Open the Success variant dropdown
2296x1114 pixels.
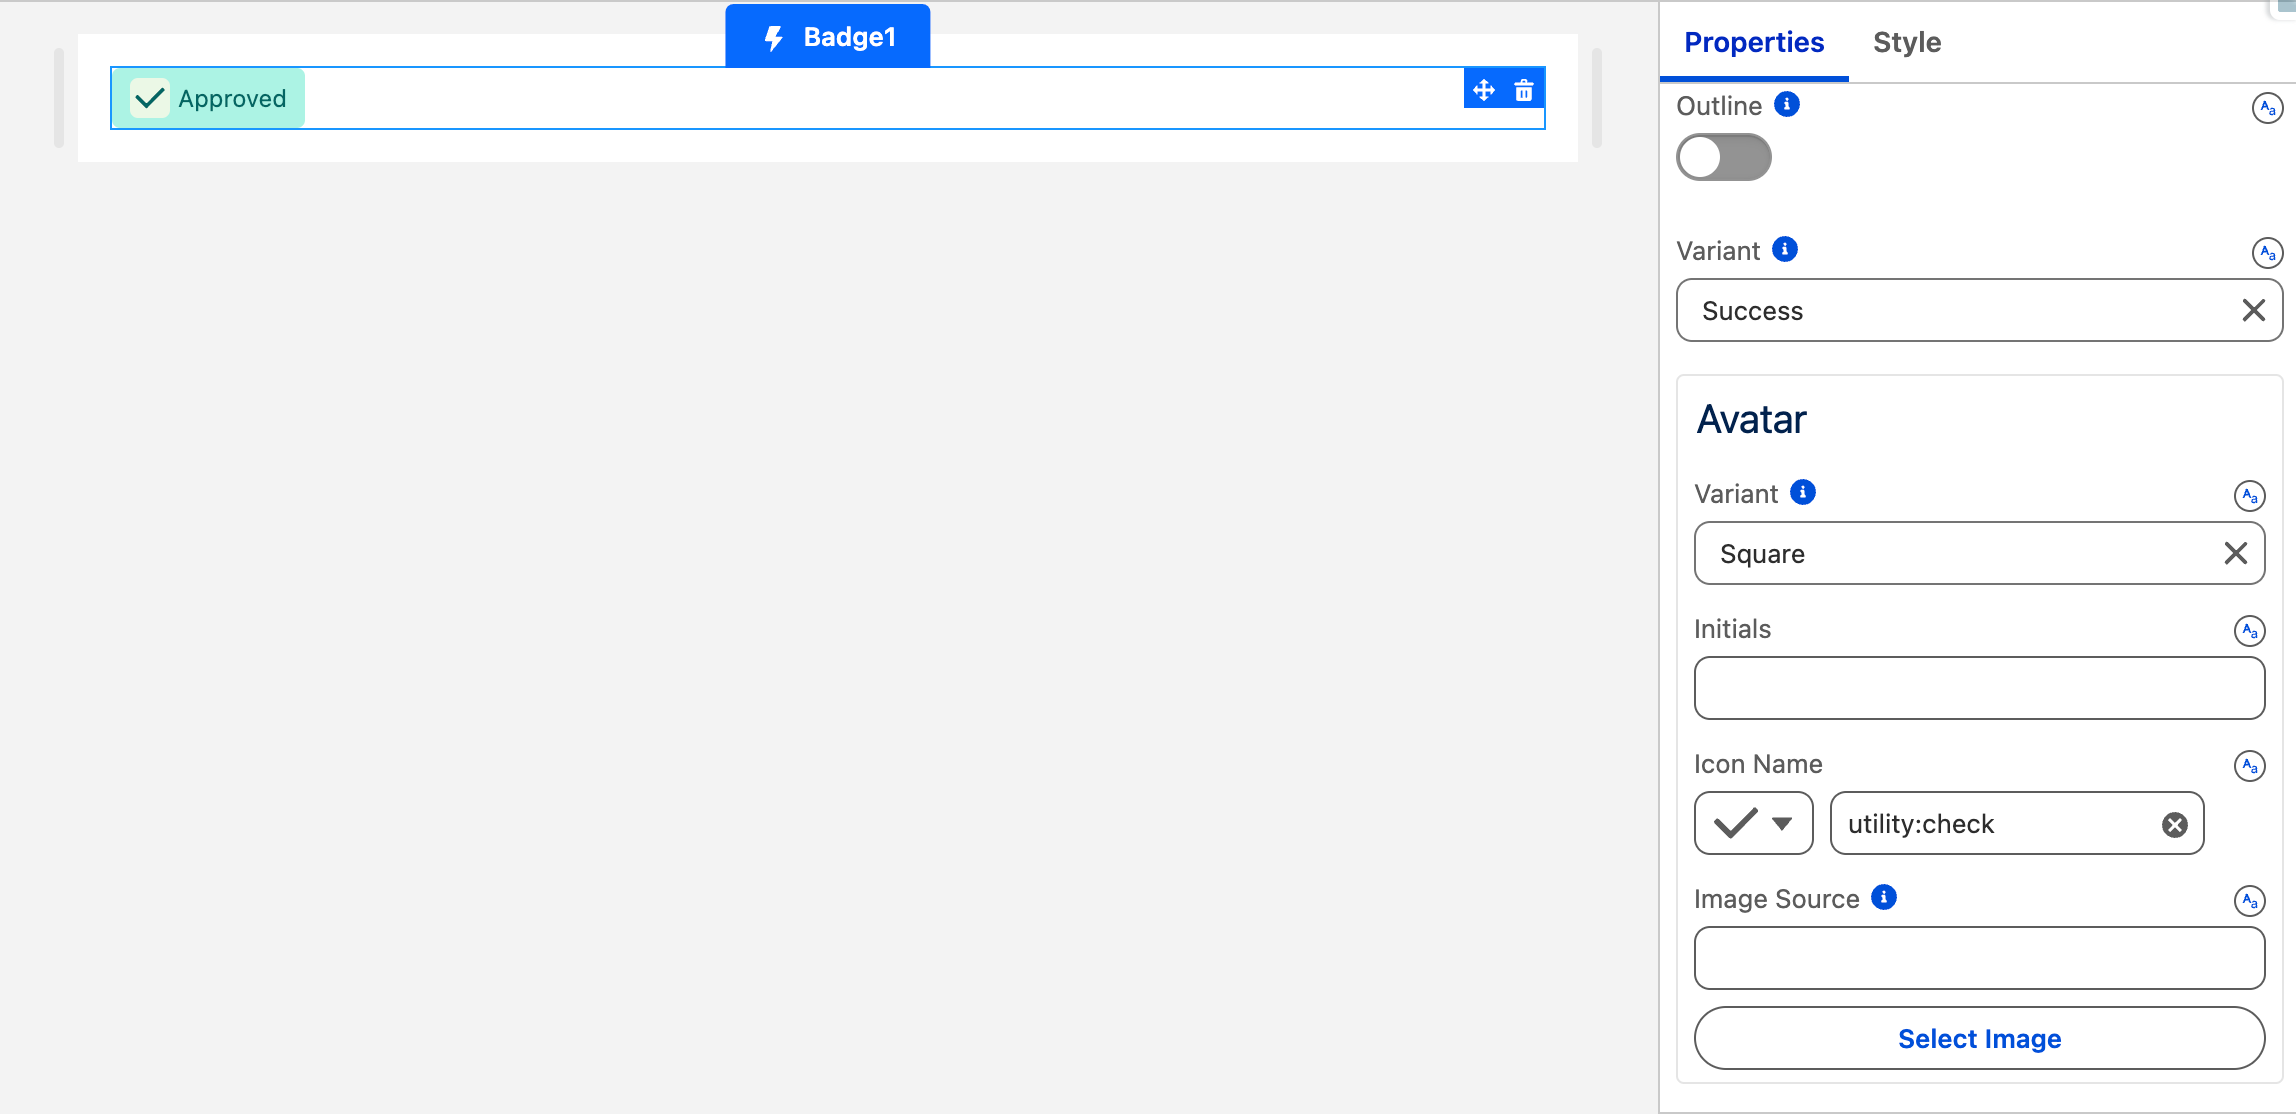point(1960,311)
